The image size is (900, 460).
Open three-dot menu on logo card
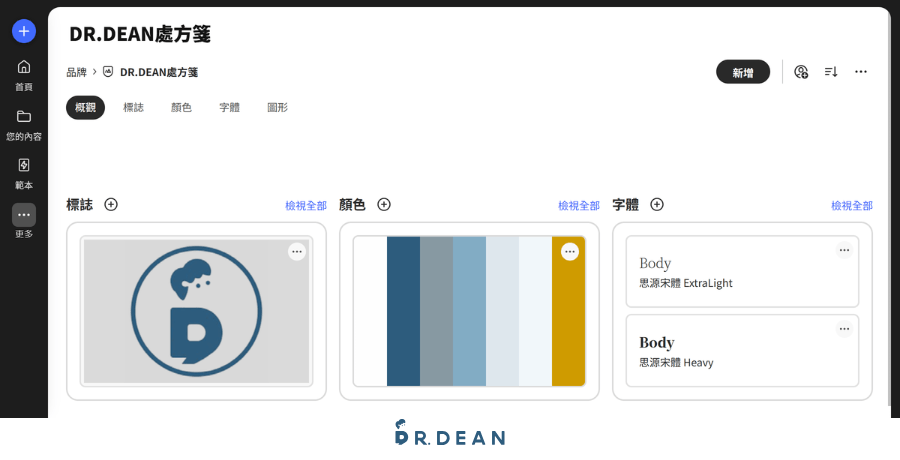point(297,252)
